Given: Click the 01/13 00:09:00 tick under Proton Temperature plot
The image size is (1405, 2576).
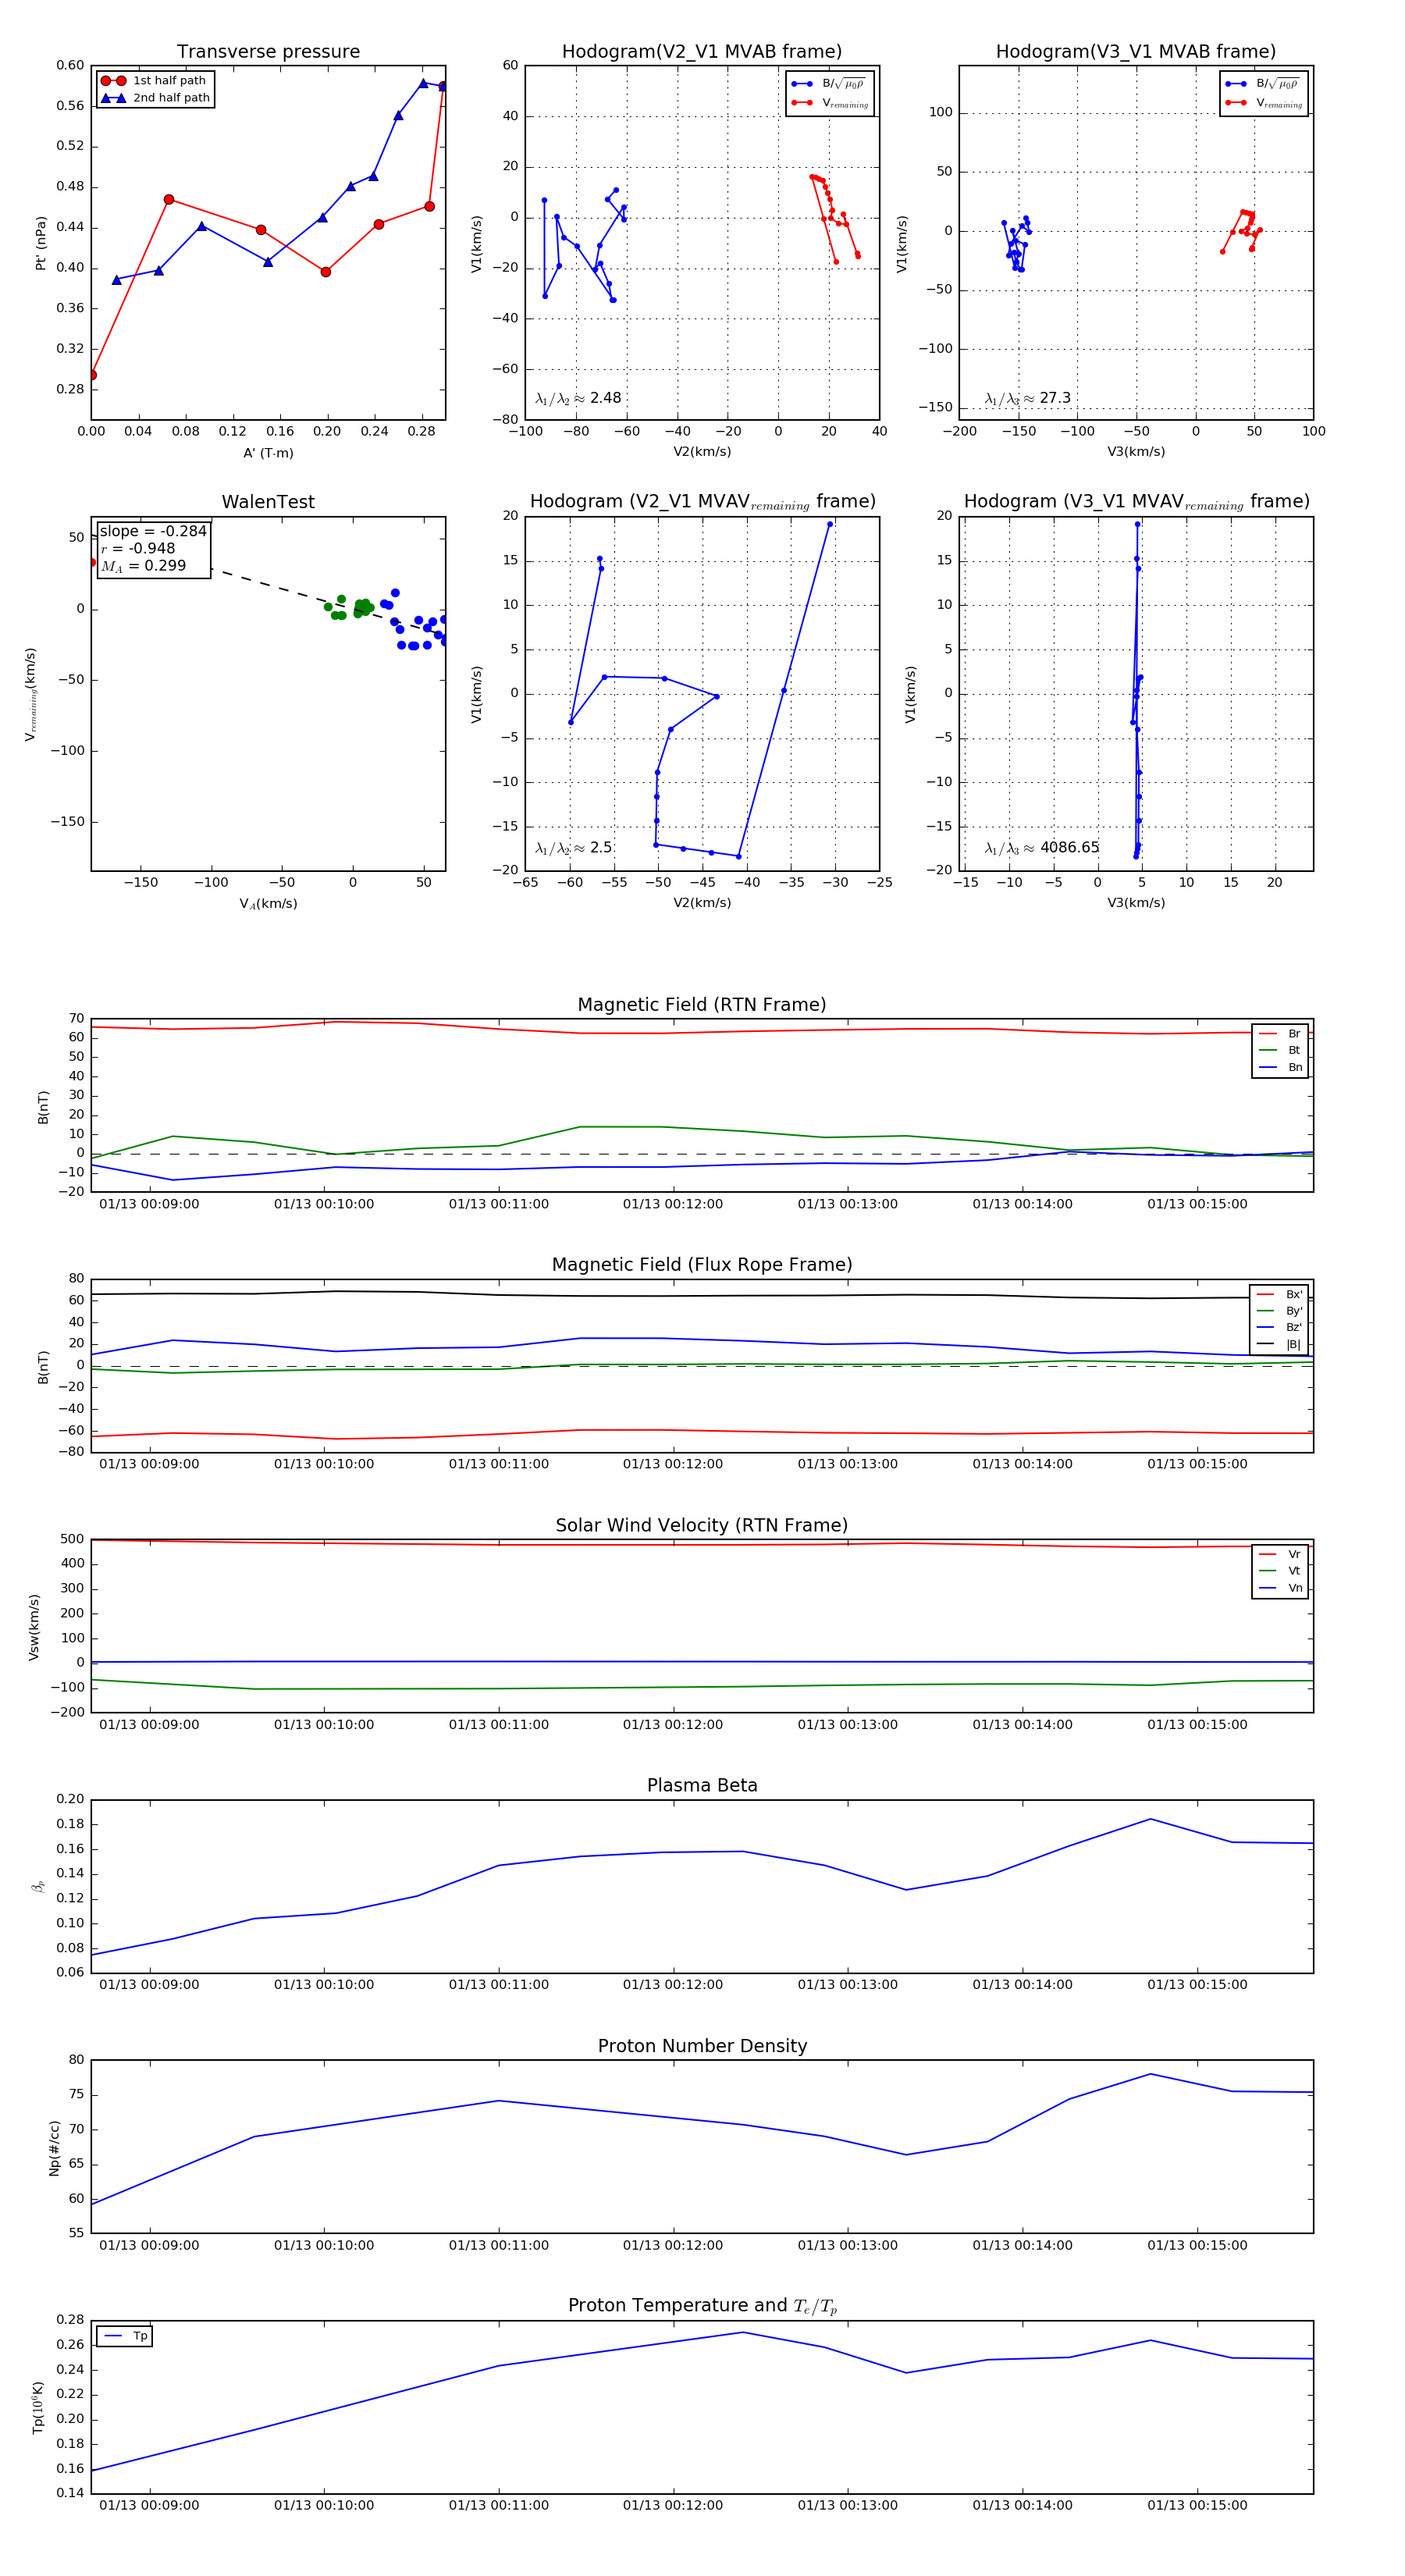Looking at the screenshot, I should click(x=149, y=2505).
